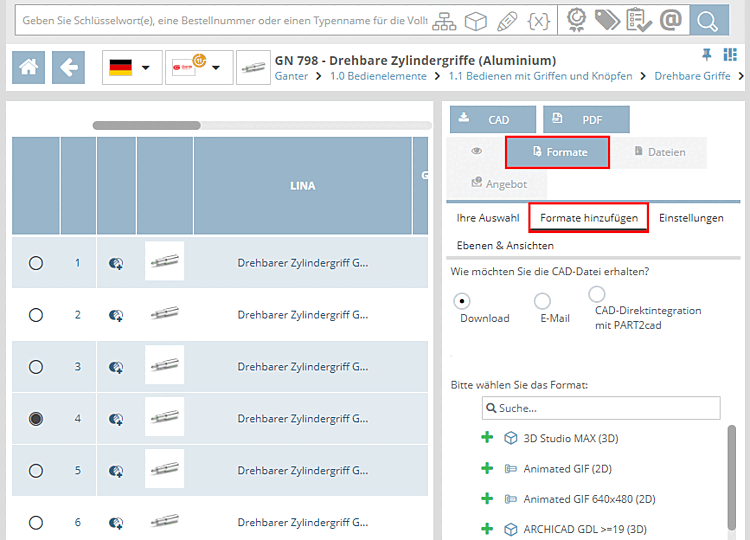750x540 pixels.
Task: Choose E-Mail delivery option
Action: [542, 301]
